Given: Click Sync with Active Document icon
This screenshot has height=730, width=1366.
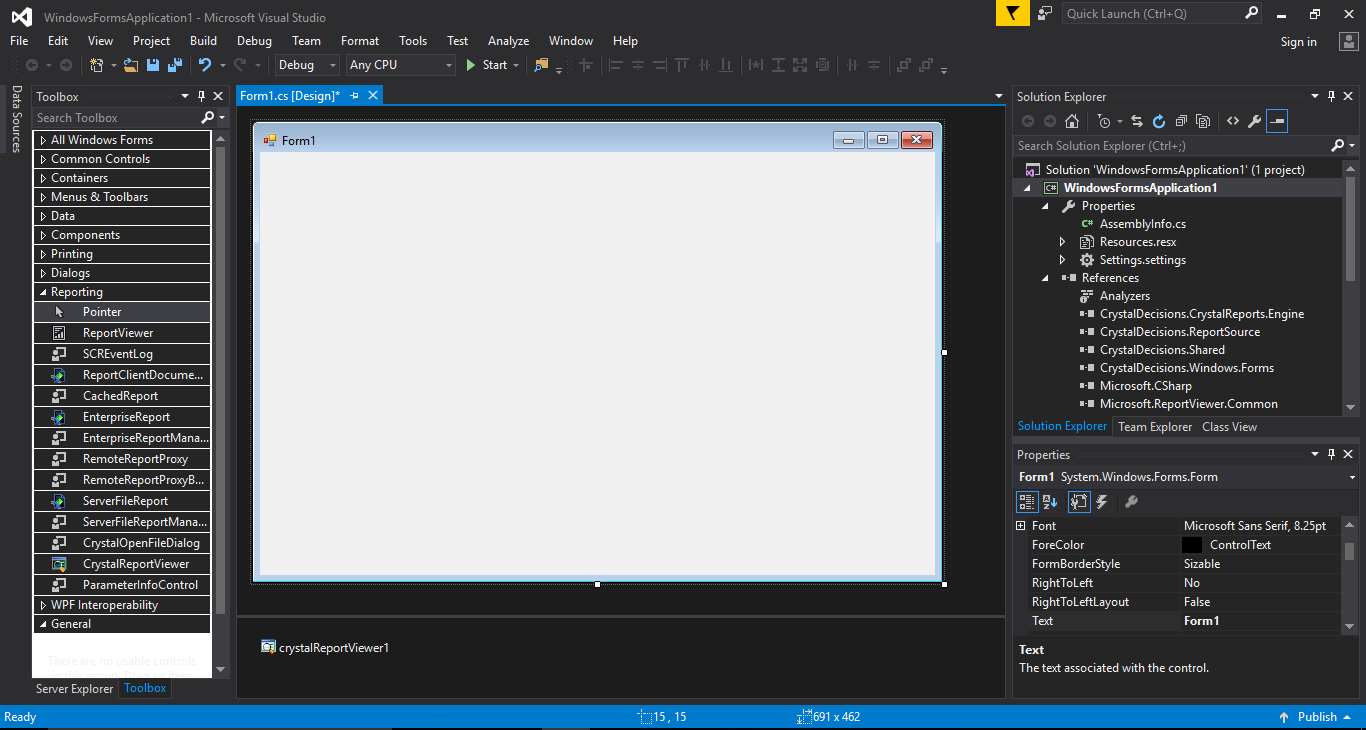Looking at the screenshot, I should pos(1137,121).
